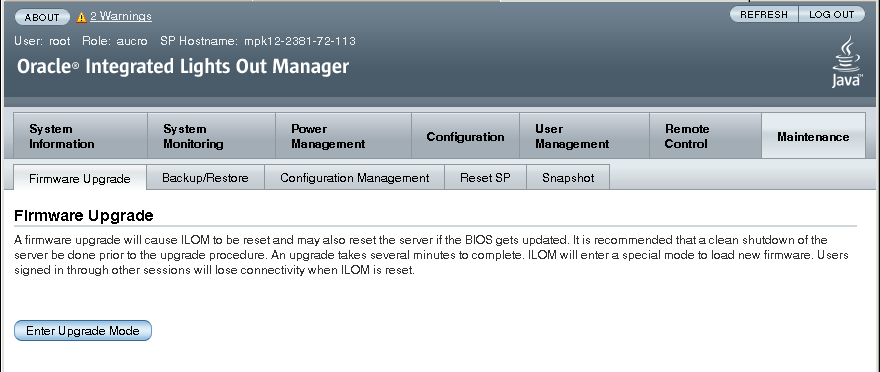Open the System Information tab

click(80, 136)
